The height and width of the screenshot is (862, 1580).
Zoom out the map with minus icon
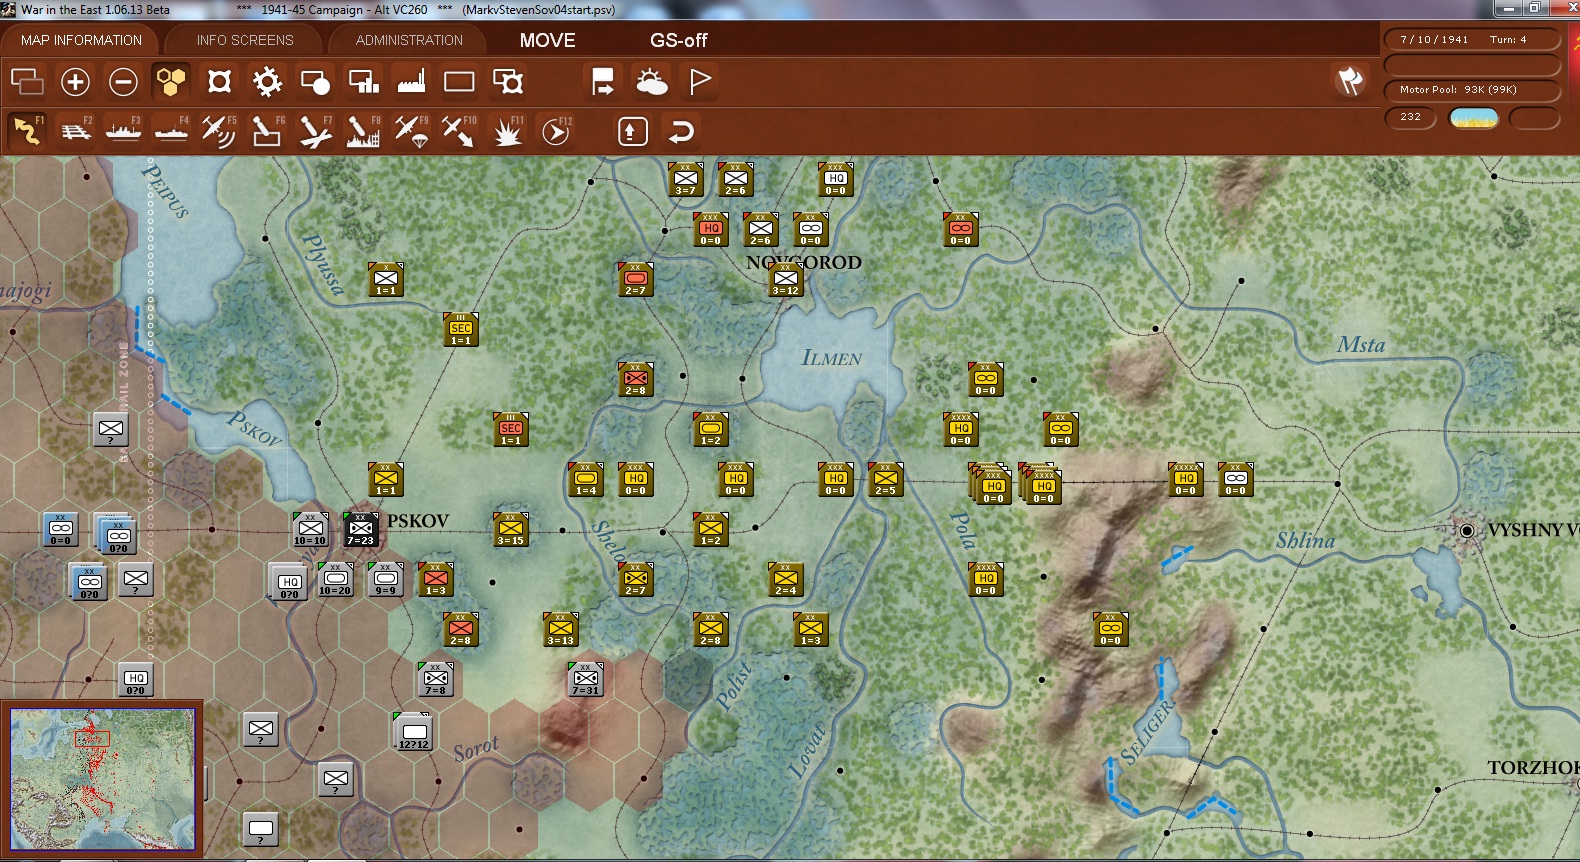123,81
